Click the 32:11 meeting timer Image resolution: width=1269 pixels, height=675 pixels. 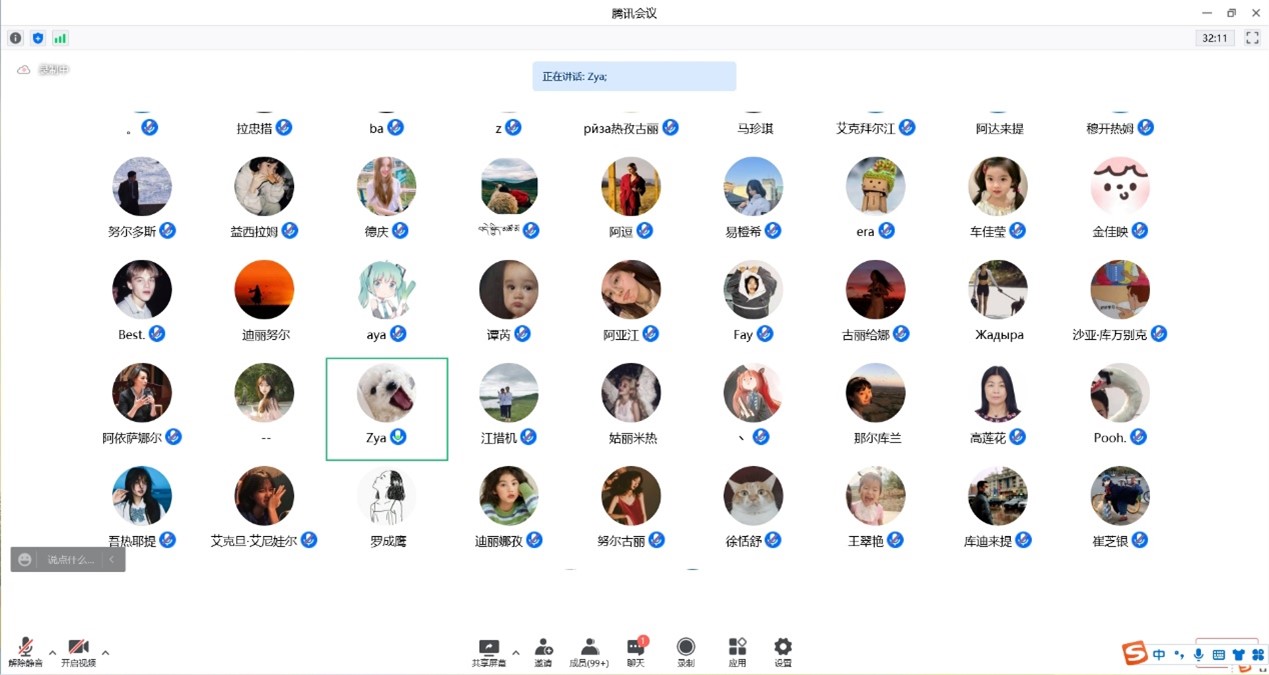[x=1214, y=38]
